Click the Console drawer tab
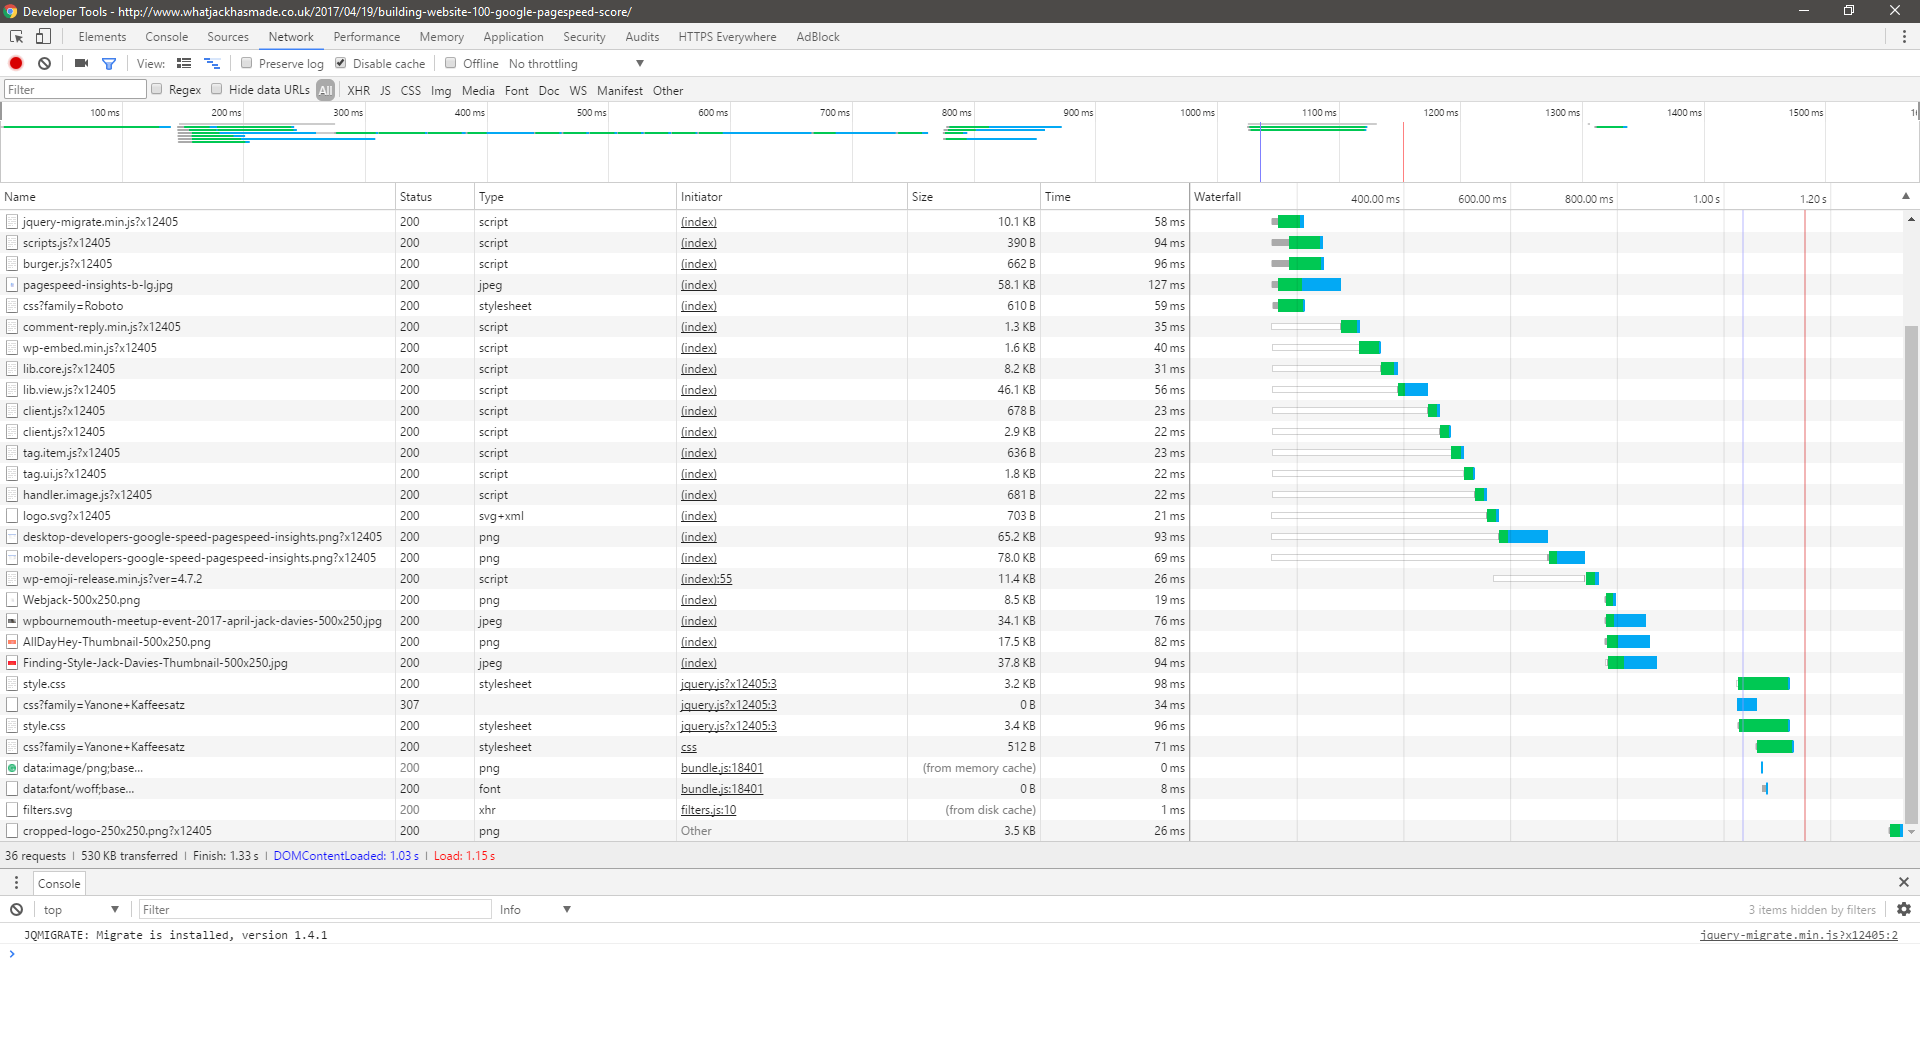Viewport: 1920px width, 1050px height. pyautogui.click(x=59, y=883)
